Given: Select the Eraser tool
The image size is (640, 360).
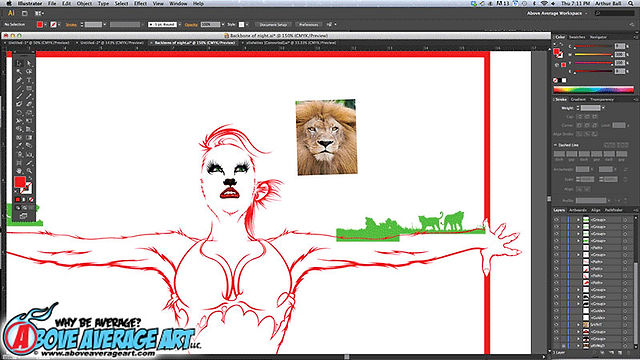Looking at the screenshot, I should 29,104.
